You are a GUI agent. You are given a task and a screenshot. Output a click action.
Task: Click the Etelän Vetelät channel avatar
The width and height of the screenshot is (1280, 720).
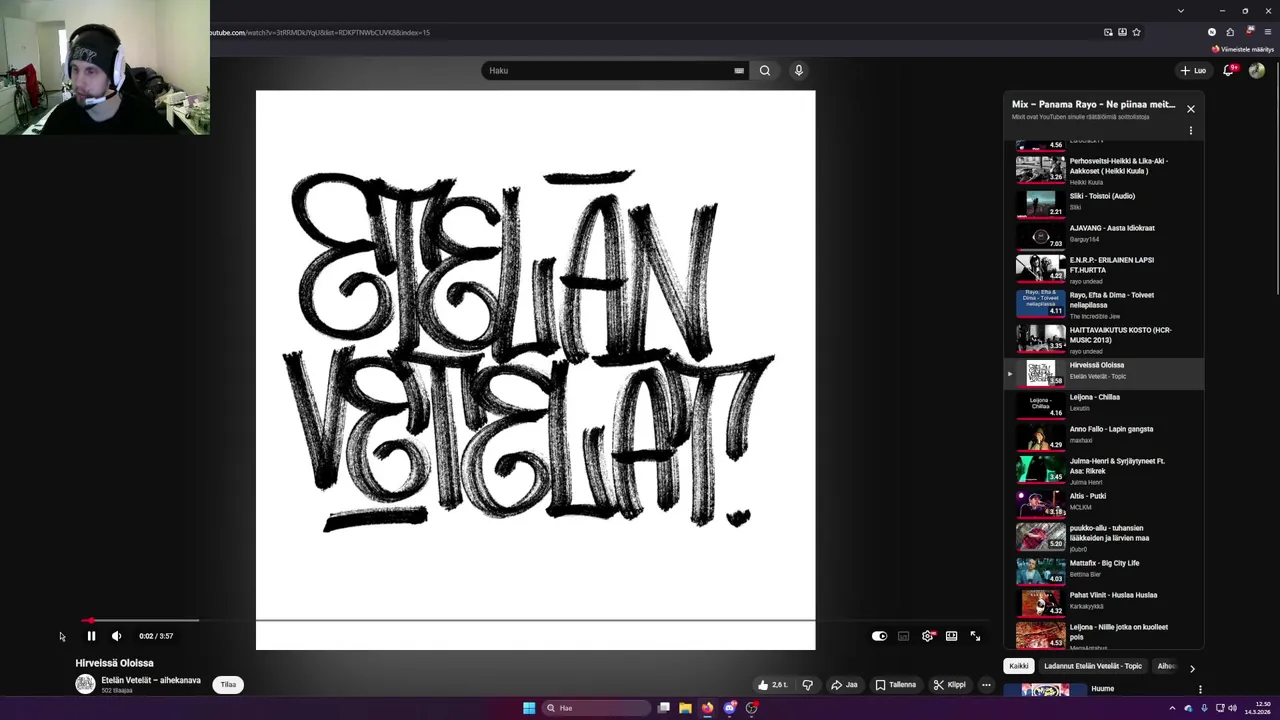[85, 684]
